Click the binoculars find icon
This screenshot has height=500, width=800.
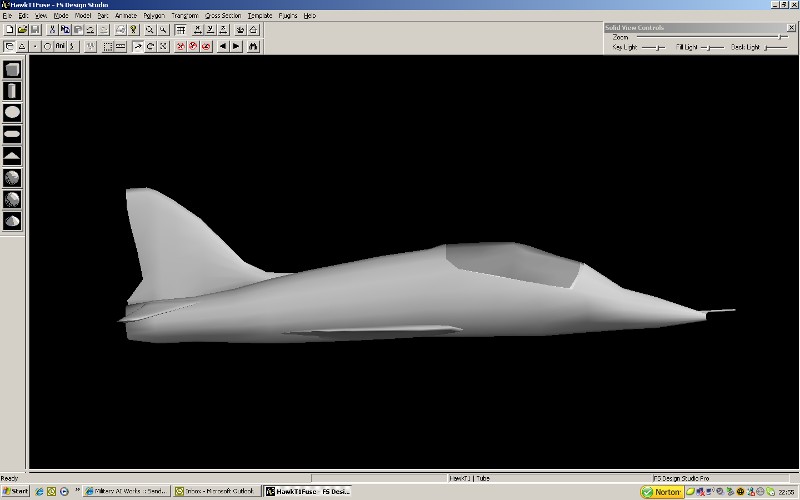(x=253, y=46)
